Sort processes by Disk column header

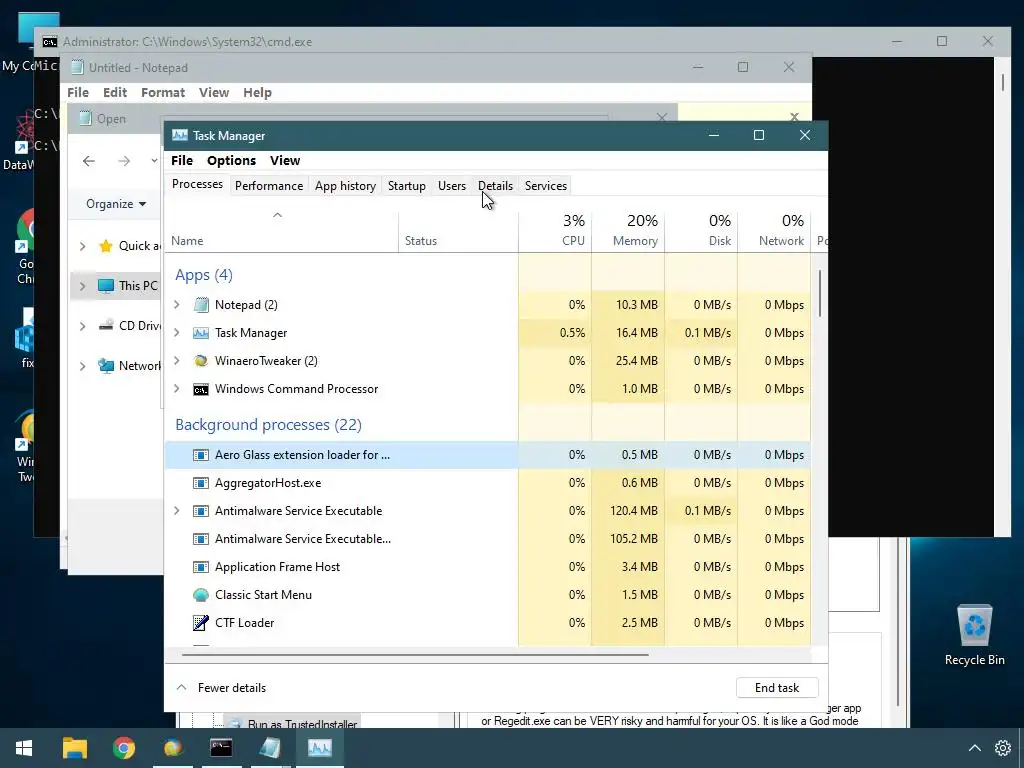pyautogui.click(x=701, y=231)
